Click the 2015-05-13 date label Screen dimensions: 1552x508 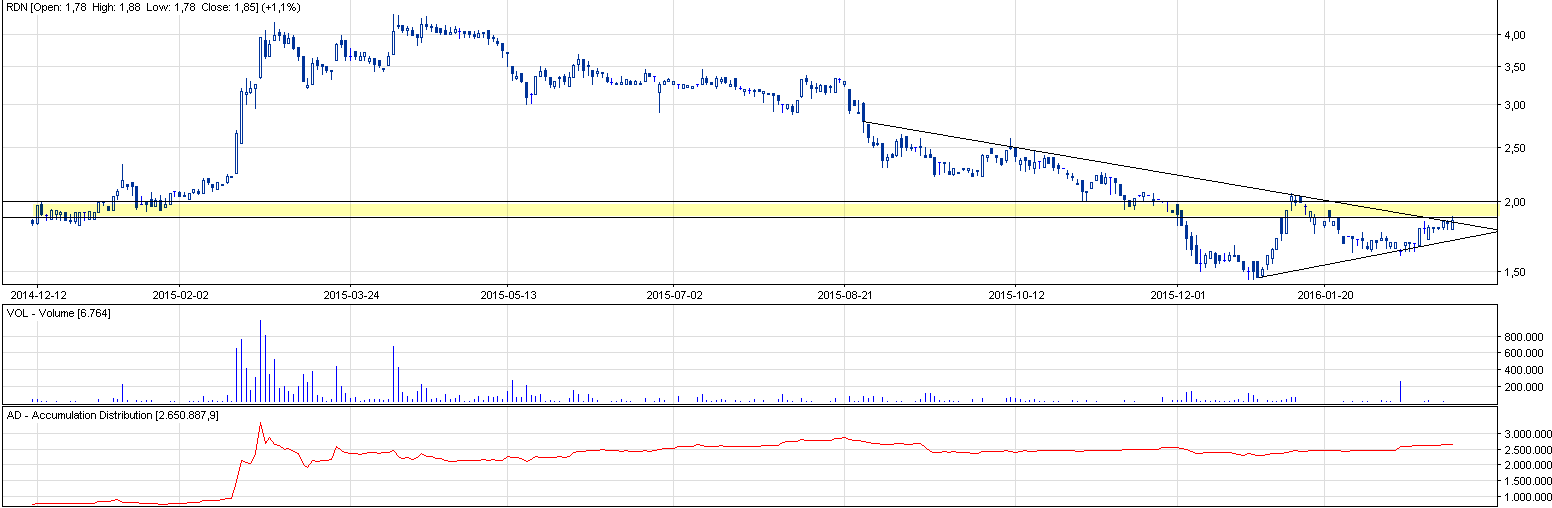(x=508, y=295)
